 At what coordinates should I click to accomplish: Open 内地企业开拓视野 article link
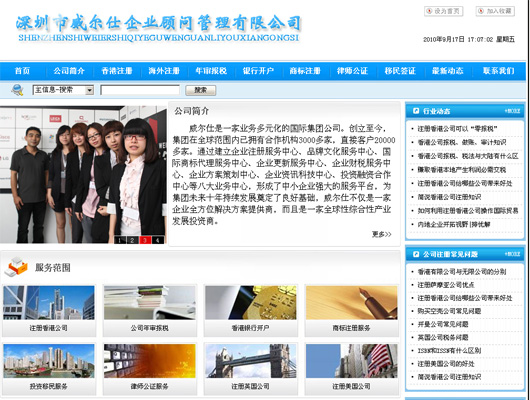pyautogui.click(x=454, y=225)
